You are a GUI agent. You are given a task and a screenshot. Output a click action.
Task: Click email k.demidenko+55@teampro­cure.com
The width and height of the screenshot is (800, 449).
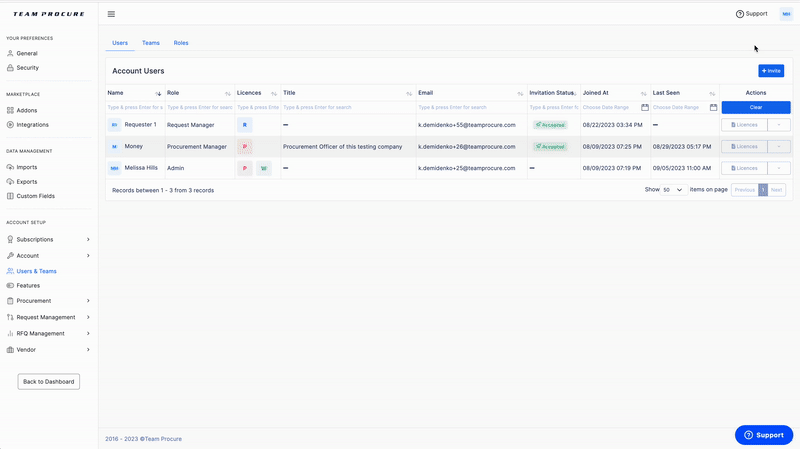pos(467,125)
